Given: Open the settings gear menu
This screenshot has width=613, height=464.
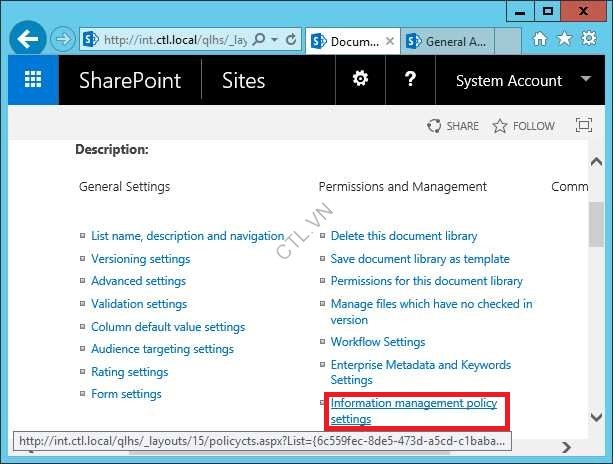Looking at the screenshot, I should coord(360,80).
